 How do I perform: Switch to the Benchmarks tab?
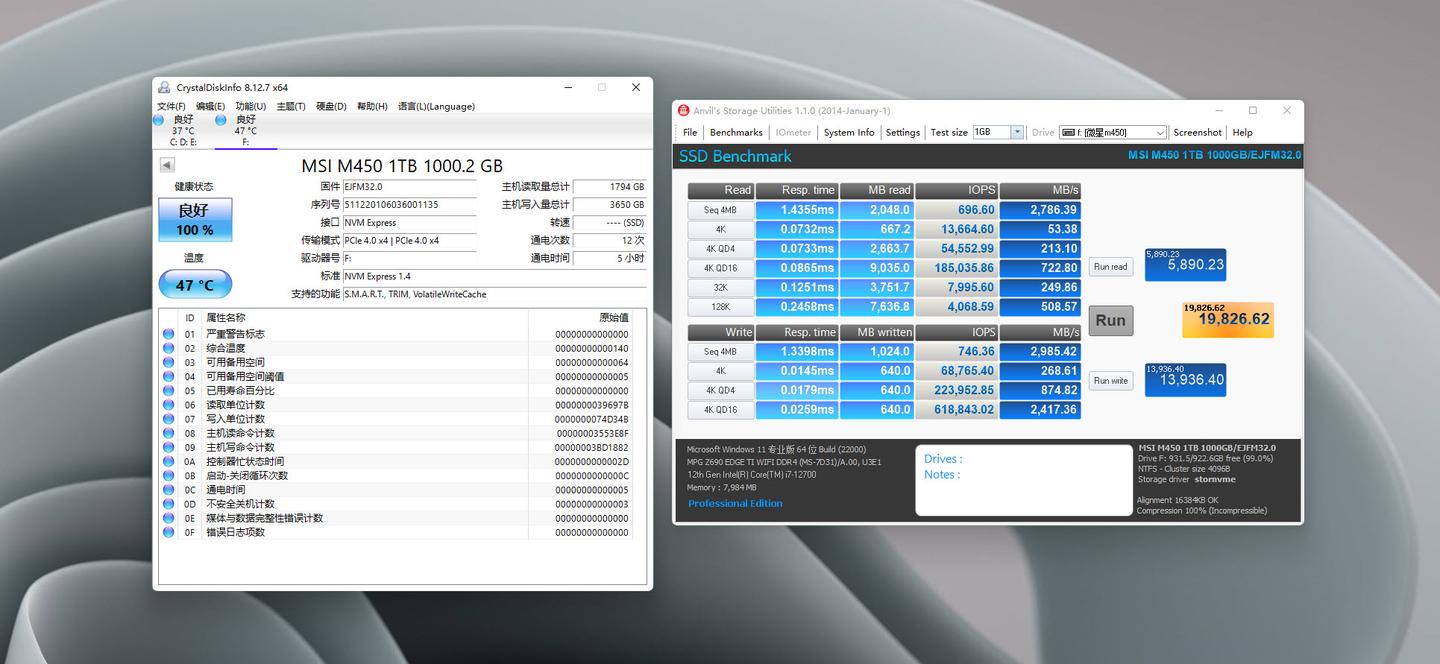pyautogui.click(x=735, y=132)
